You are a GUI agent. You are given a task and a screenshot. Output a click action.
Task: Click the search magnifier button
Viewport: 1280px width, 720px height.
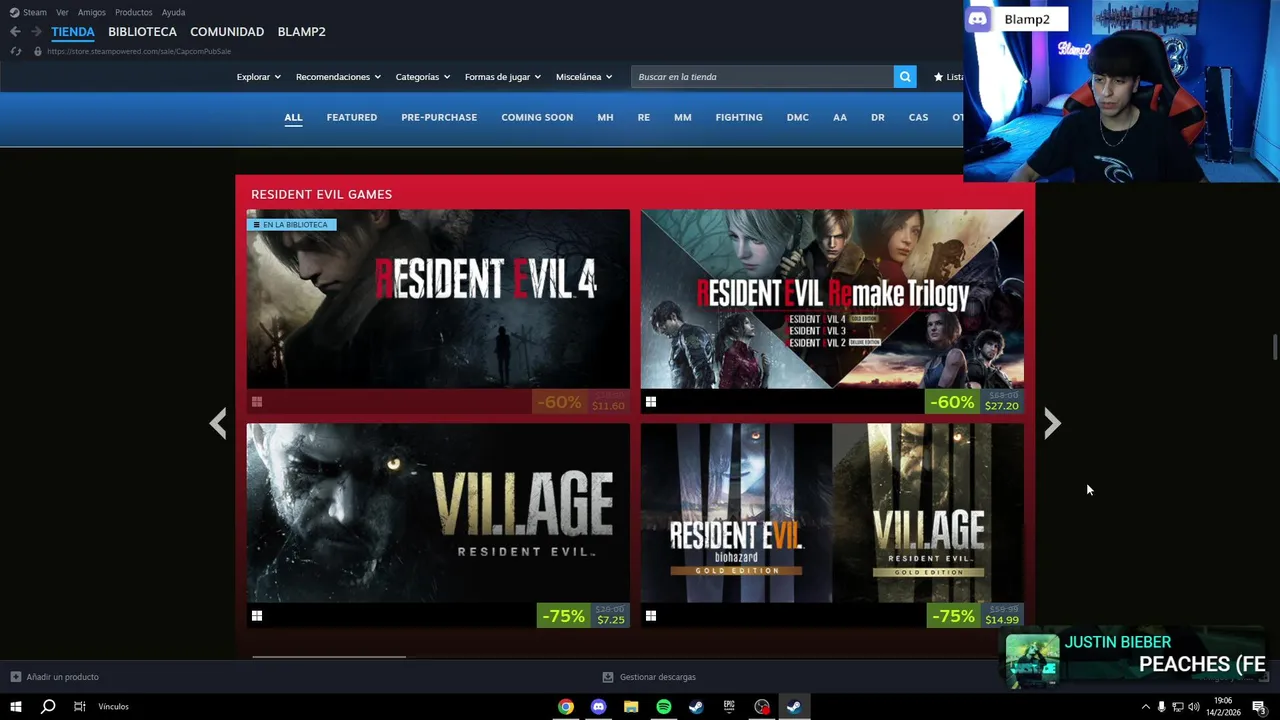pos(905,77)
